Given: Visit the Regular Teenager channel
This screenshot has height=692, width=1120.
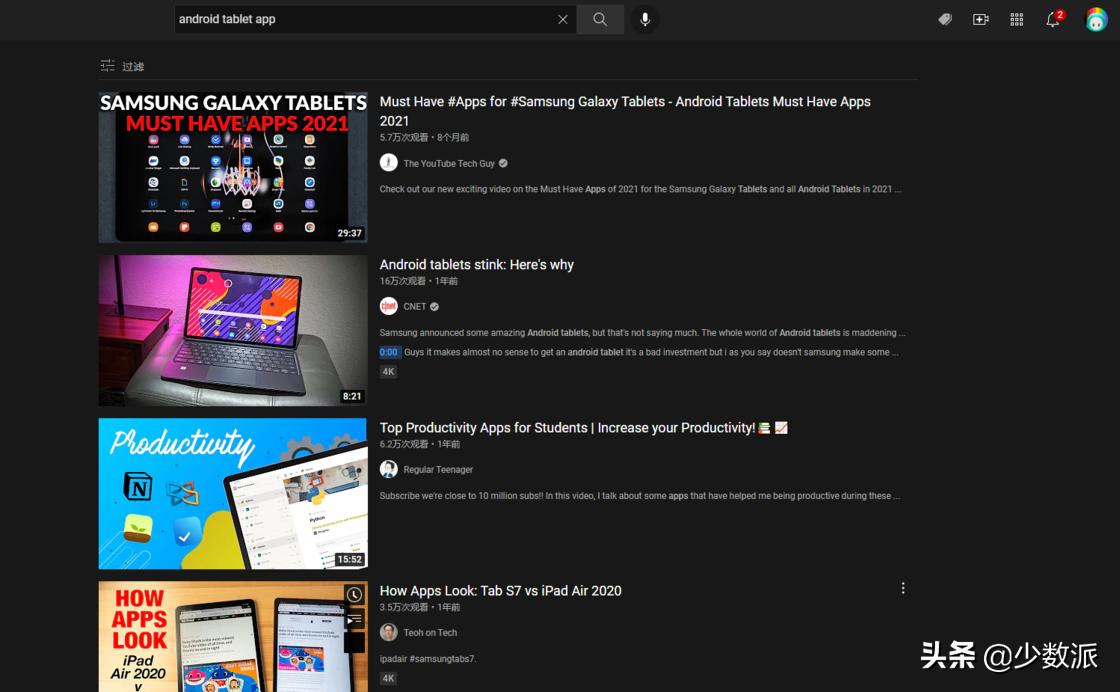Looking at the screenshot, I should (438, 469).
